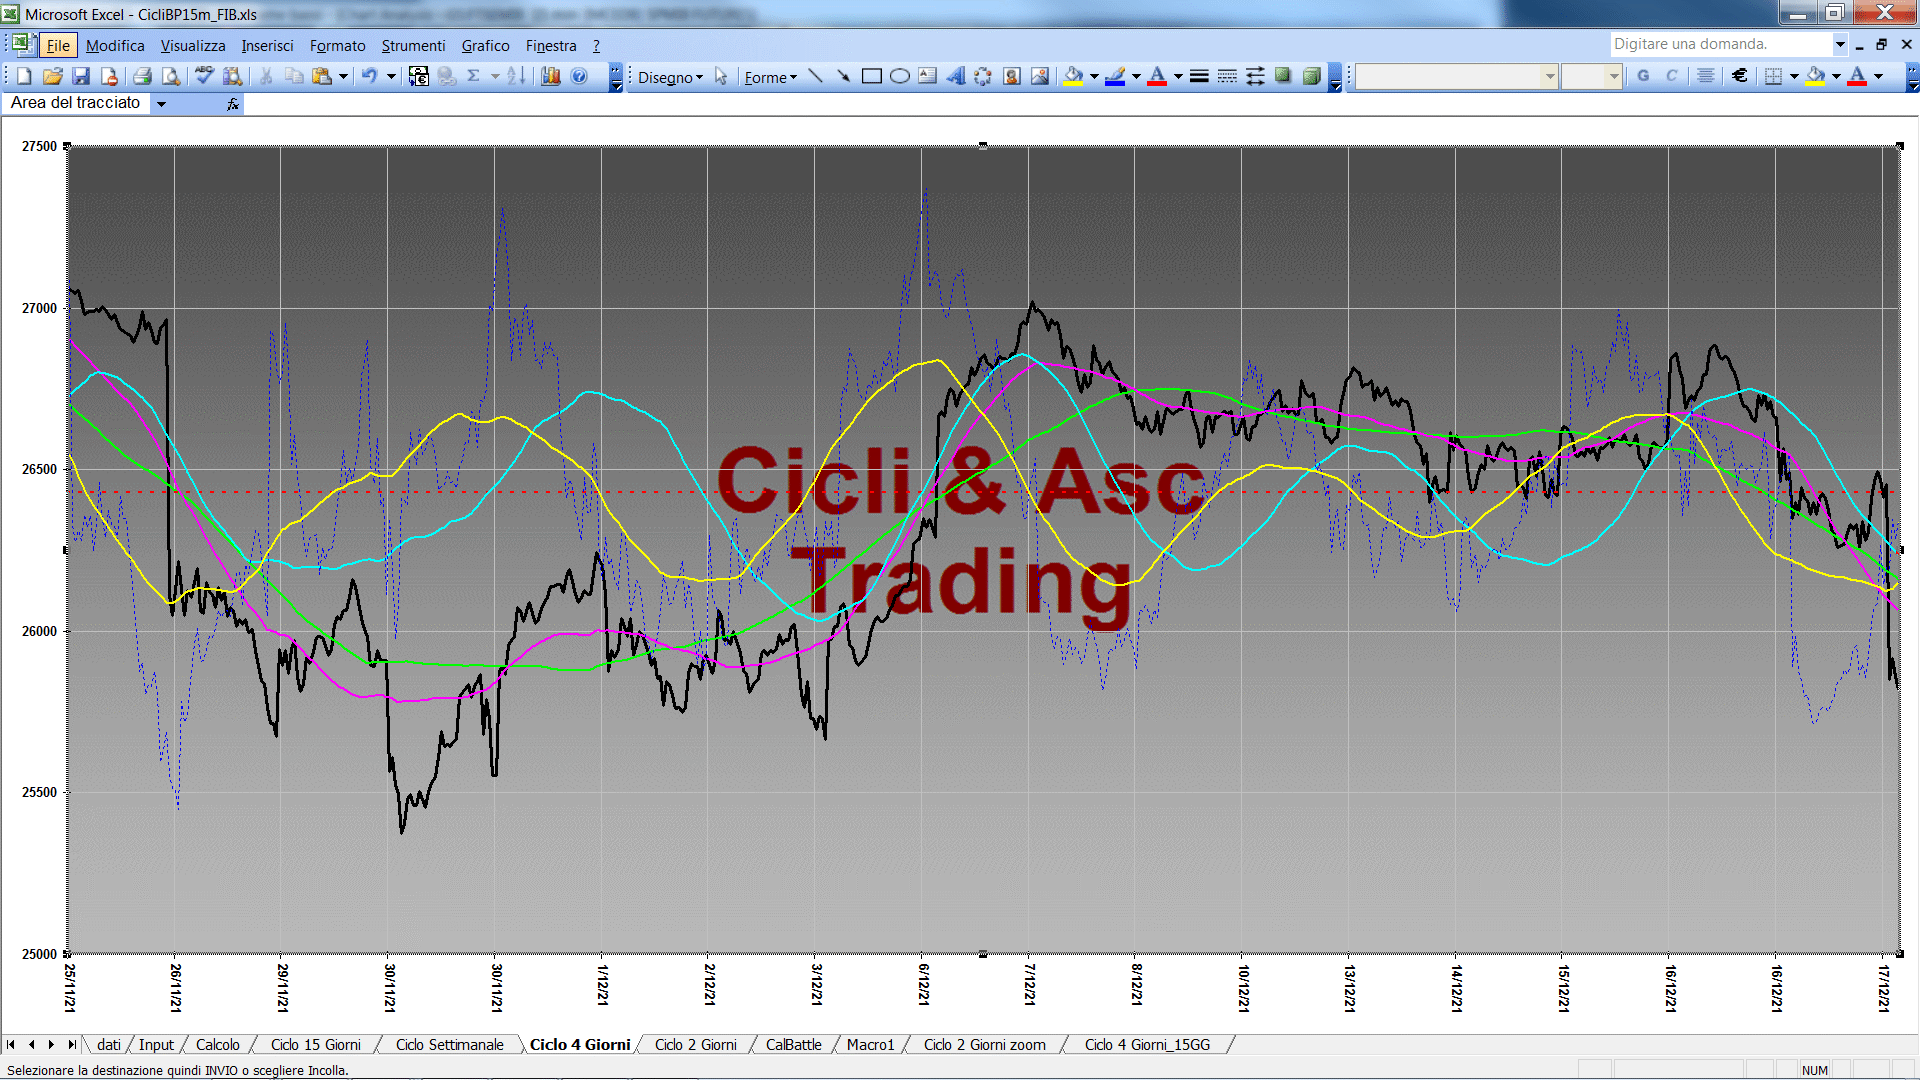Apply red formatting Font Color
Image resolution: width=1920 pixels, height=1080 pixels.
coord(1857,76)
